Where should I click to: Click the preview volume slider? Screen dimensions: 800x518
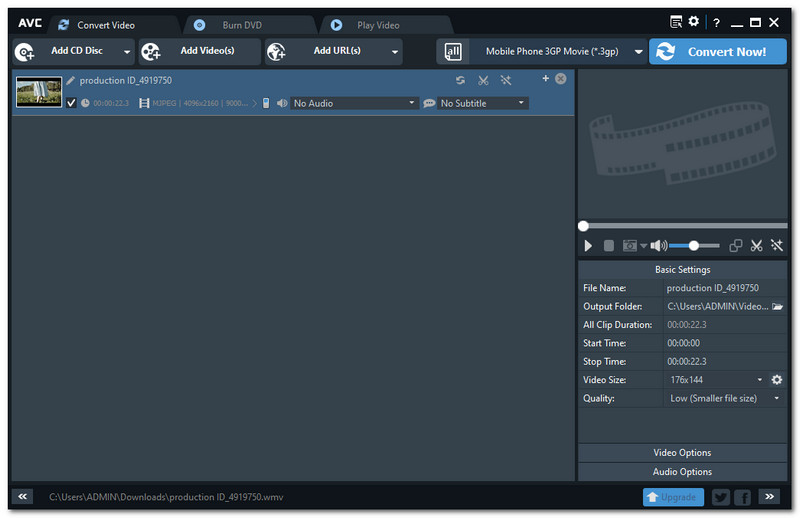pyautogui.click(x=694, y=245)
